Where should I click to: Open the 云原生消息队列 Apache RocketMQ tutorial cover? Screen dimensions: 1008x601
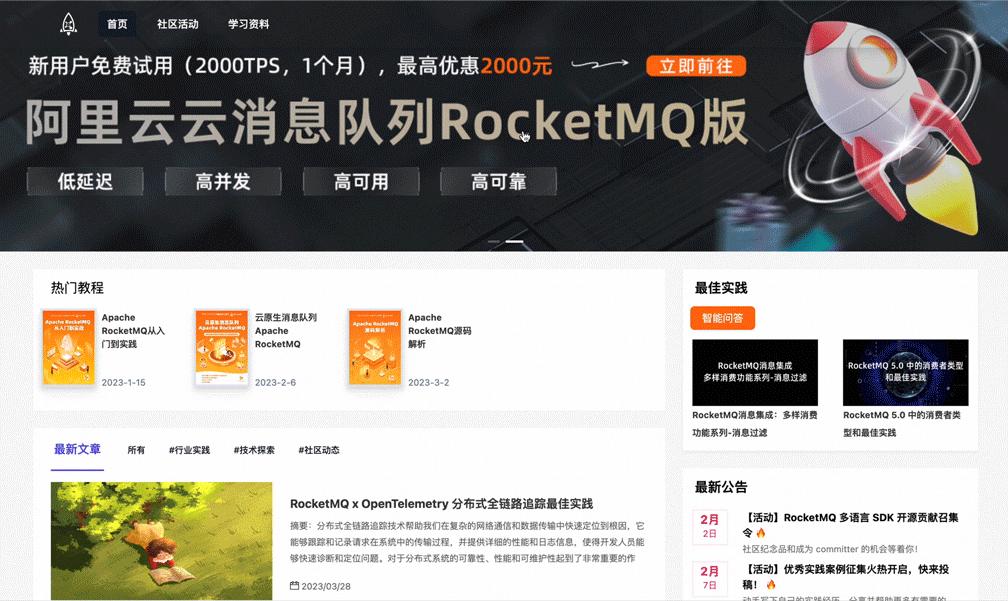(x=222, y=347)
